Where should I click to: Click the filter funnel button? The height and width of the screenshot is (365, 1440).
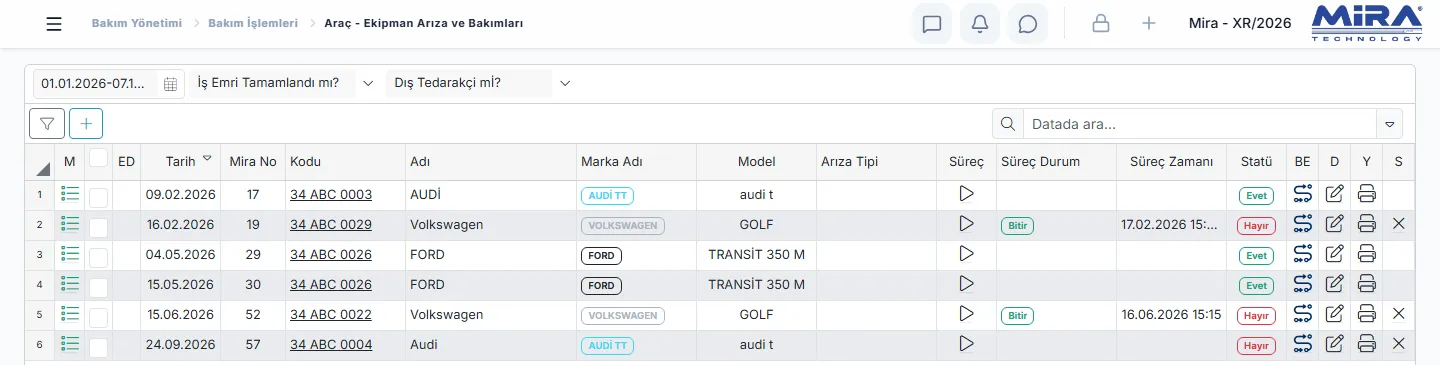pos(47,124)
